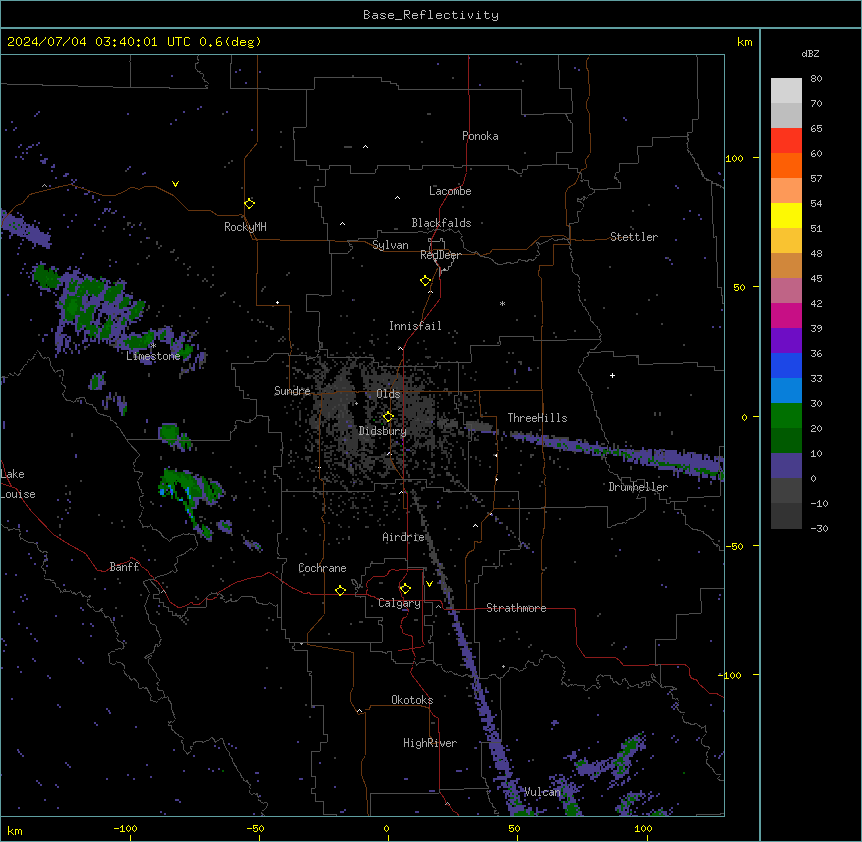
Task: Select the yellow 51–54 dBZ legend swatch
Action: tap(786, 215)
